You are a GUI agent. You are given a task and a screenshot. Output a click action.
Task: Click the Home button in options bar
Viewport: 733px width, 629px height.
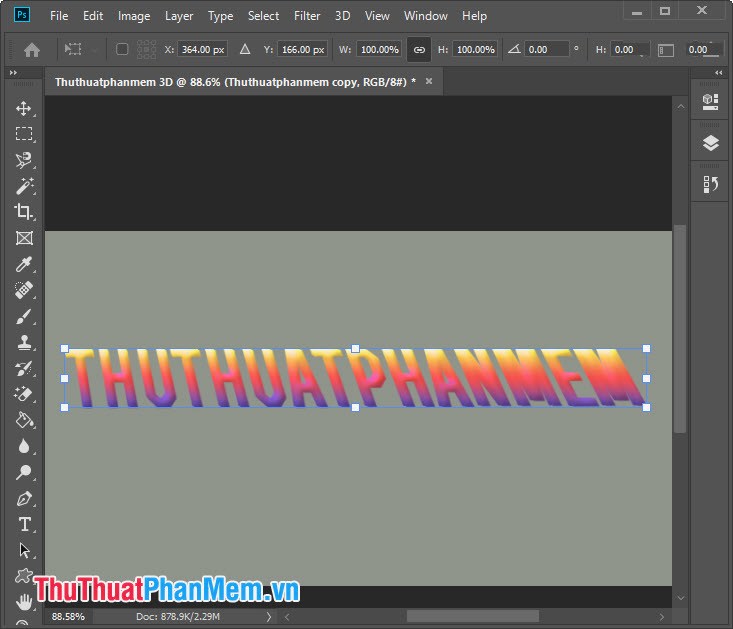[x=32, y=50]
